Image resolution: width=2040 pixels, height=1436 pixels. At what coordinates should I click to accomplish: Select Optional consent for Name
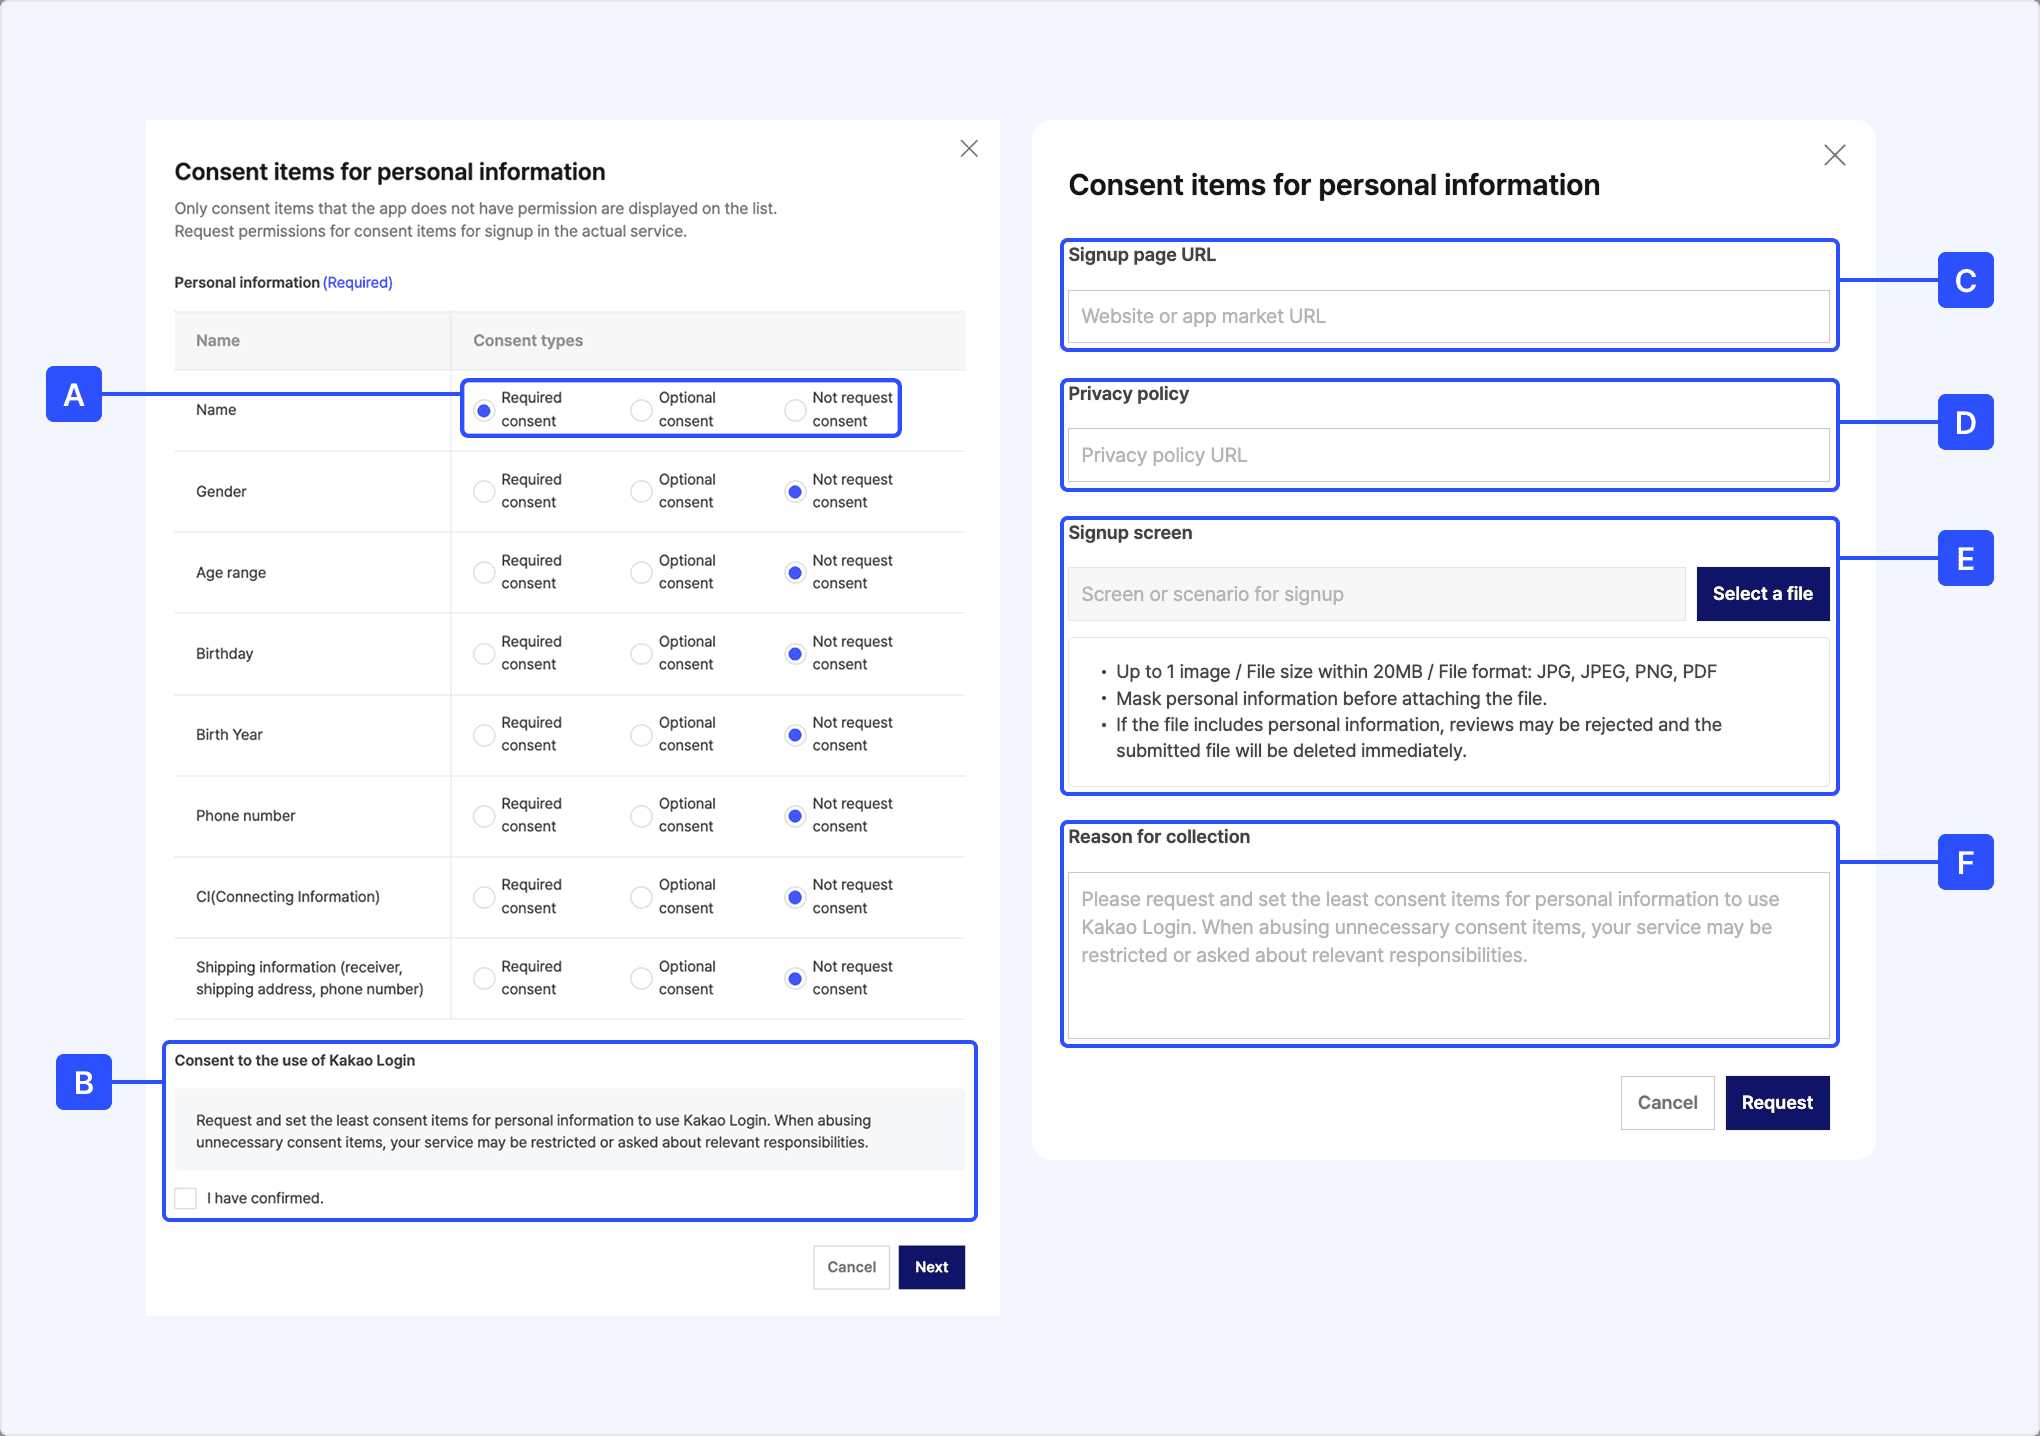pyautogui.click(x=641, y=410)
